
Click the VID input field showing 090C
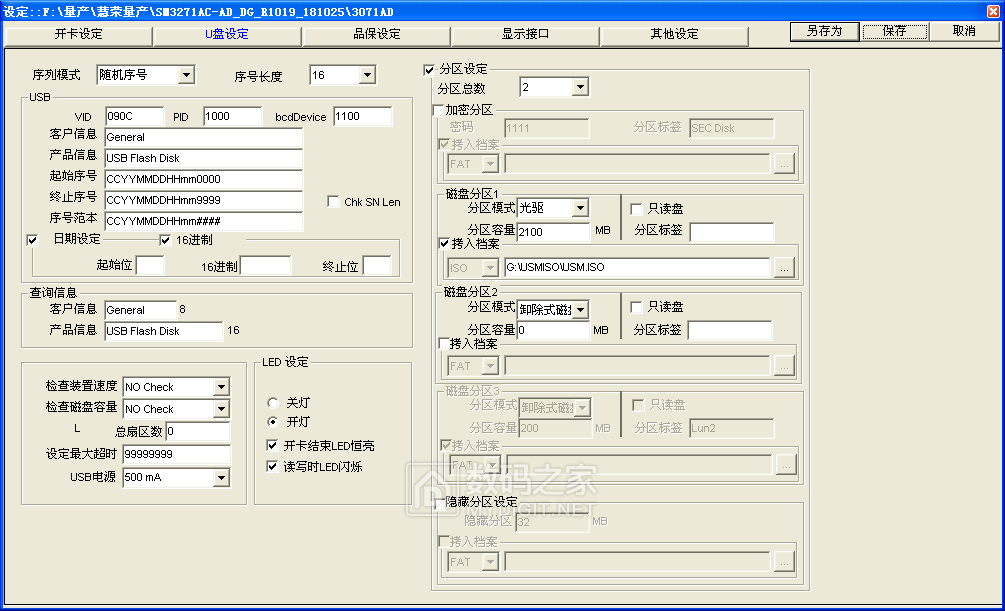coord(135,116)
